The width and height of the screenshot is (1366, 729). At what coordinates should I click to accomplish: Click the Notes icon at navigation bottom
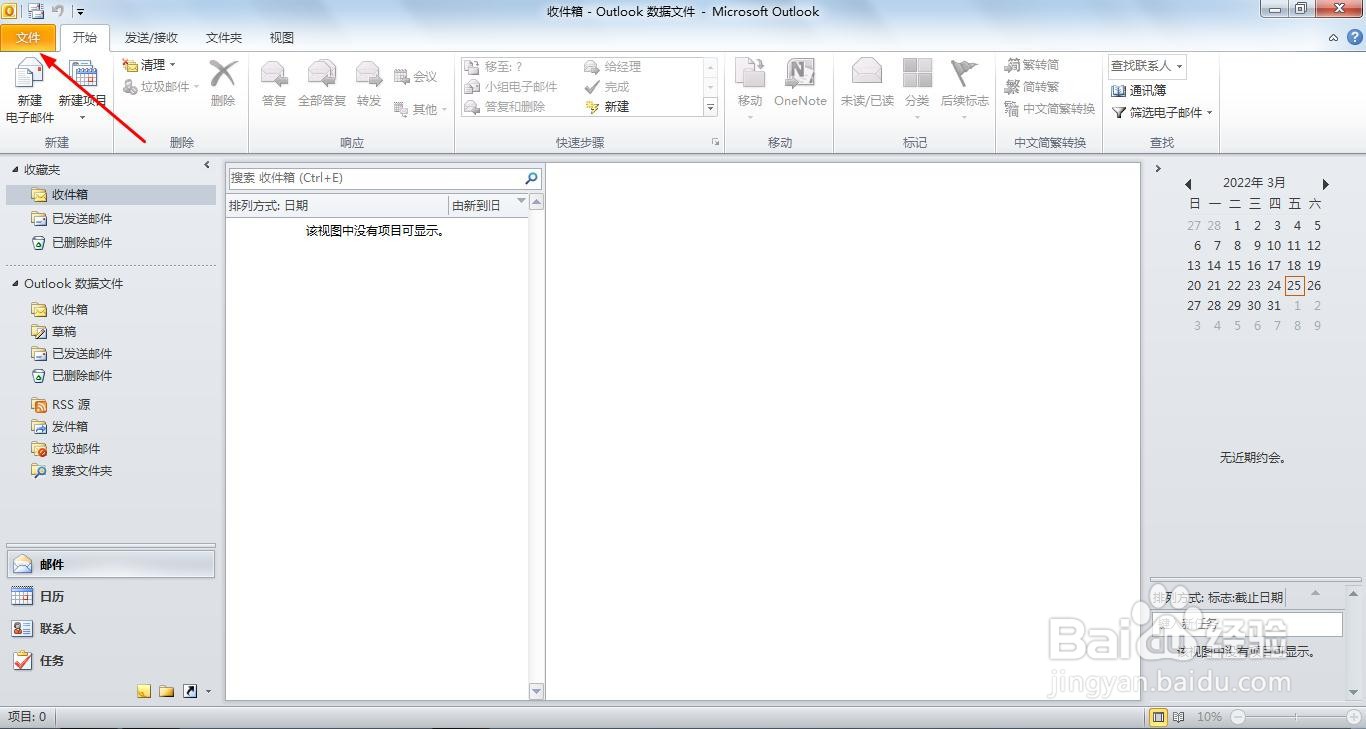[x=144, y=691]
